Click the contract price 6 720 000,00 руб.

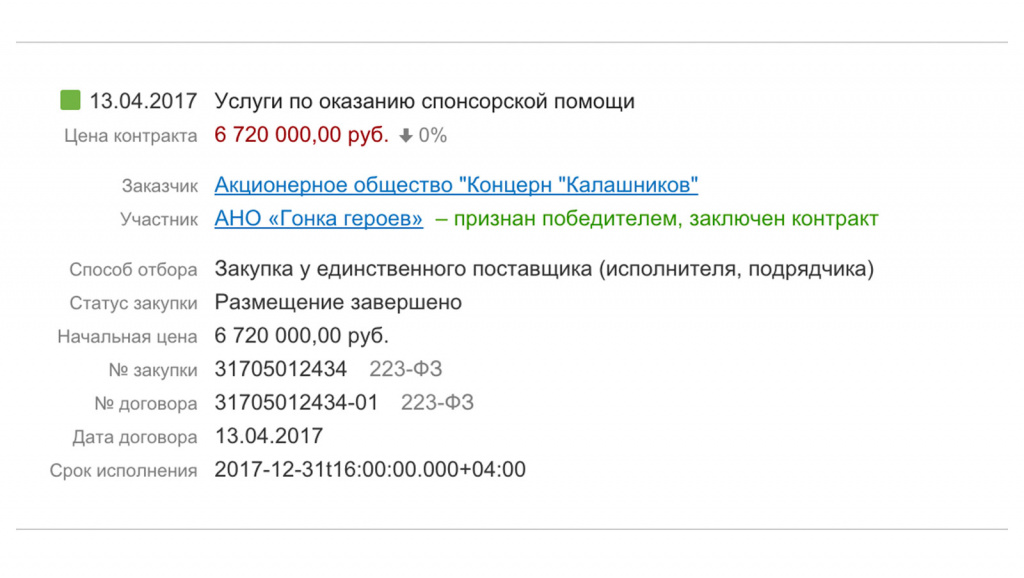pyautogui.click(x=301, y=135)
